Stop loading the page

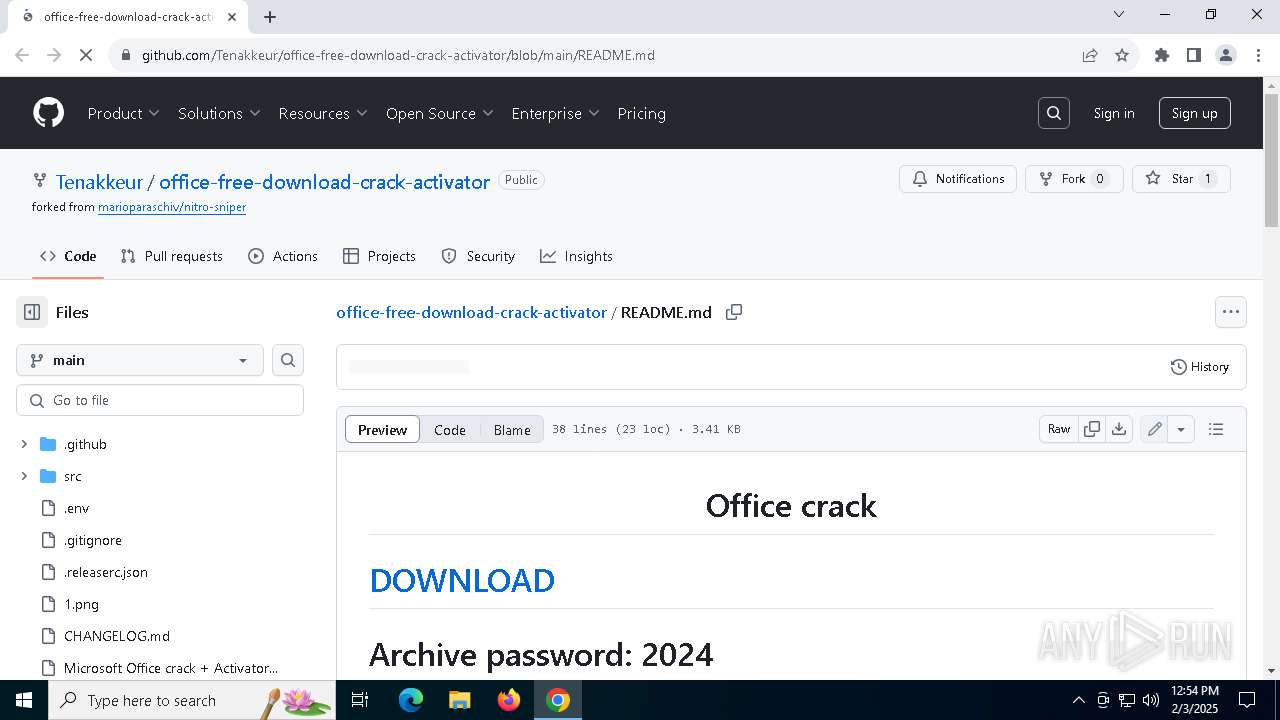click(86, 55)
